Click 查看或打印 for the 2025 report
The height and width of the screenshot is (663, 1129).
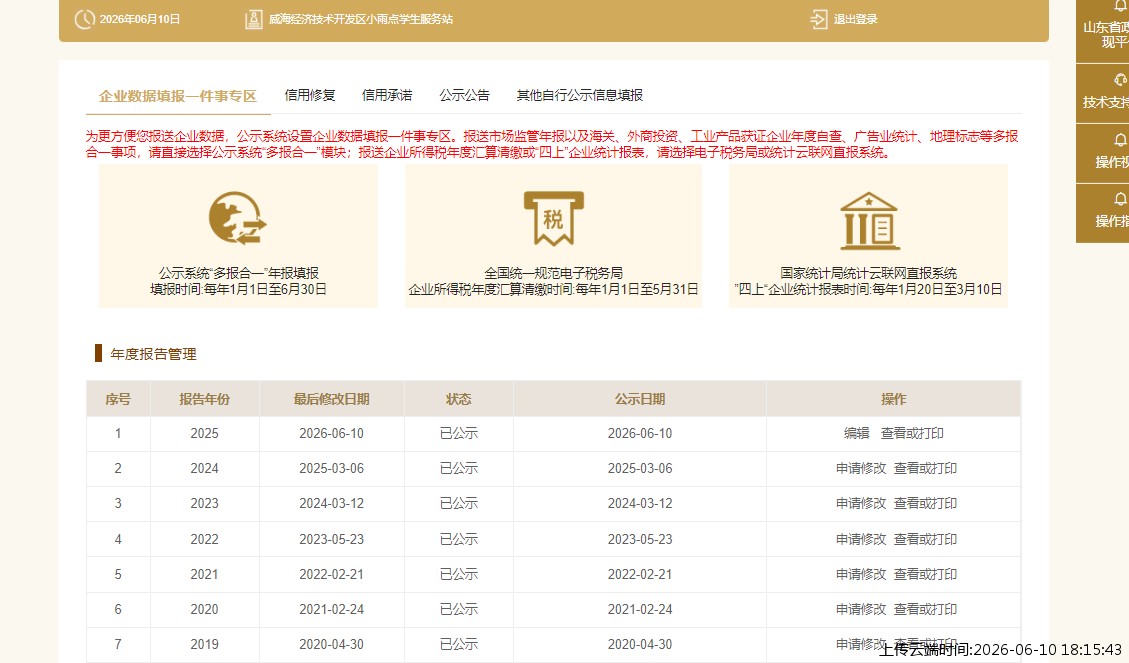point(912,433)
